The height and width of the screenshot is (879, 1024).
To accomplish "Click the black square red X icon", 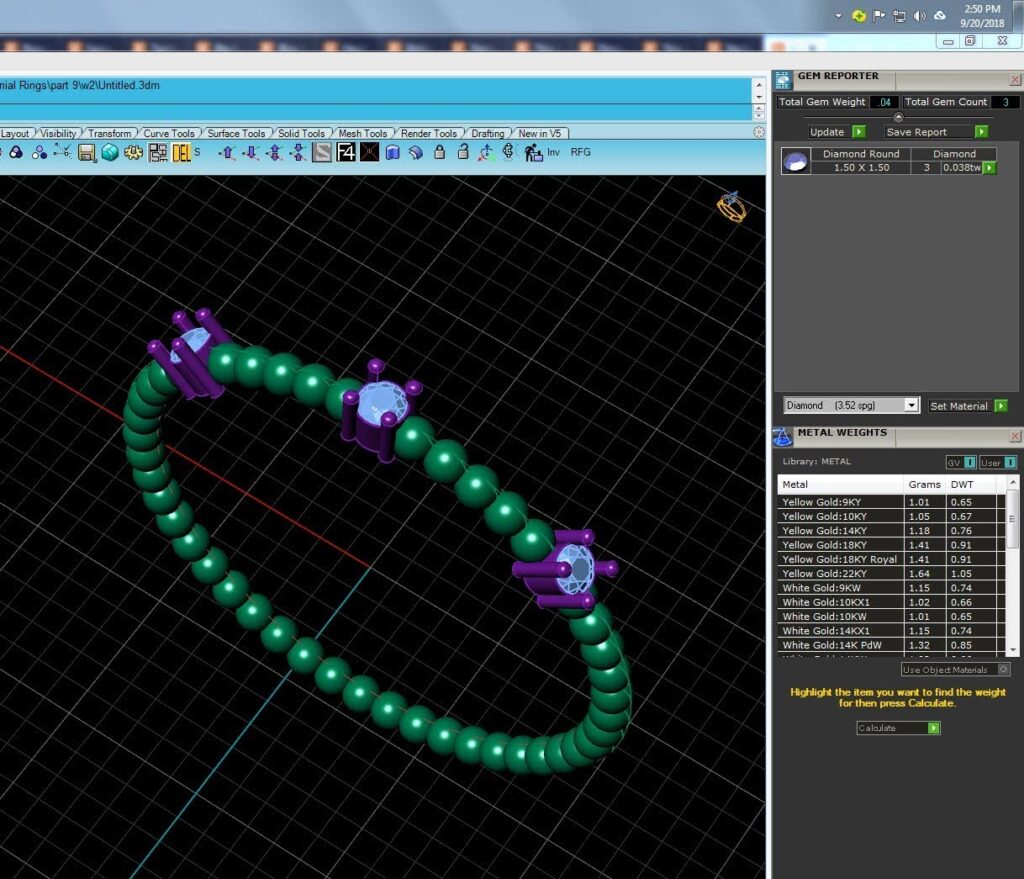I will click(x=369, y=152).
